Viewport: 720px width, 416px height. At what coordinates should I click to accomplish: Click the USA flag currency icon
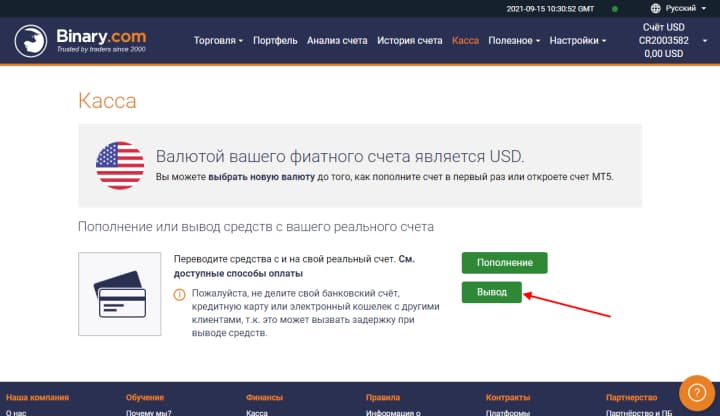(120, 165)
